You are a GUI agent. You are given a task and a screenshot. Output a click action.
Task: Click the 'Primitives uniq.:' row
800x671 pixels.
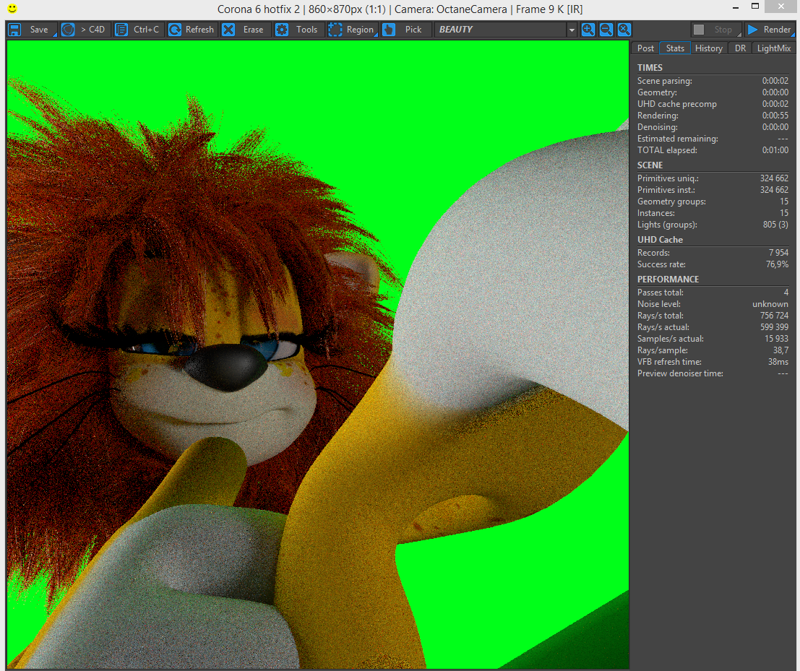point(712,178)
